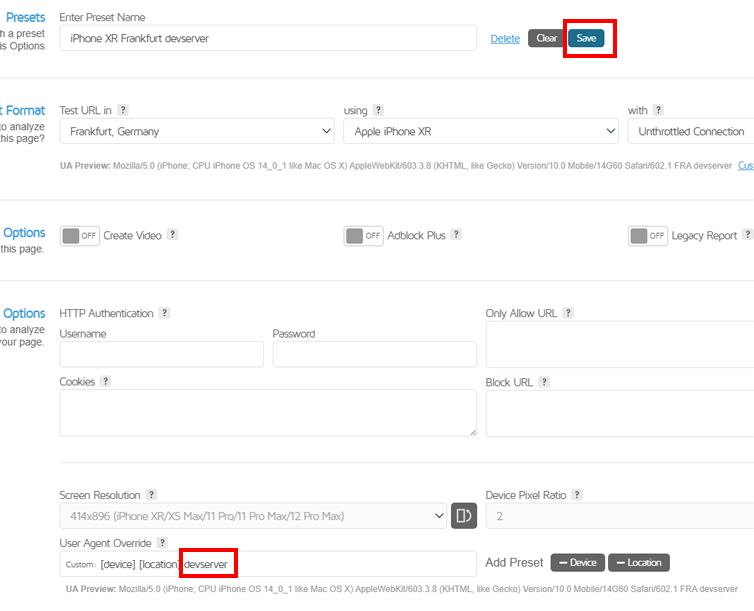Click help icon beside Adblock Plus
754x611 pixels.
tap(456, 235)
